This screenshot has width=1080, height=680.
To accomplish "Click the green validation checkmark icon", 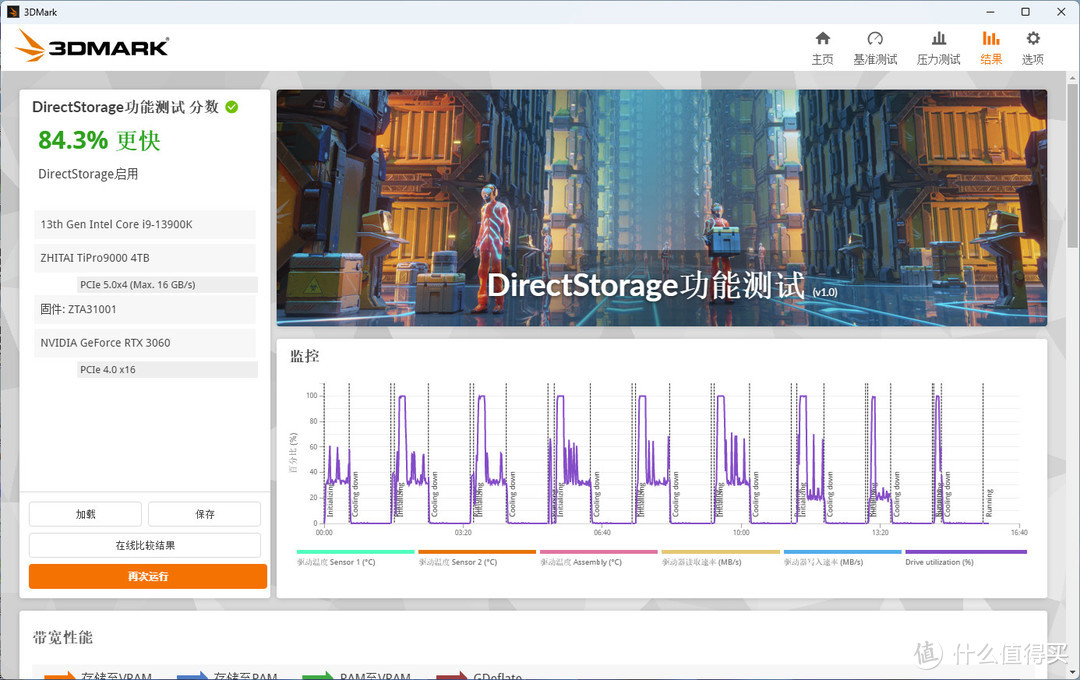I will click(231, 107).
